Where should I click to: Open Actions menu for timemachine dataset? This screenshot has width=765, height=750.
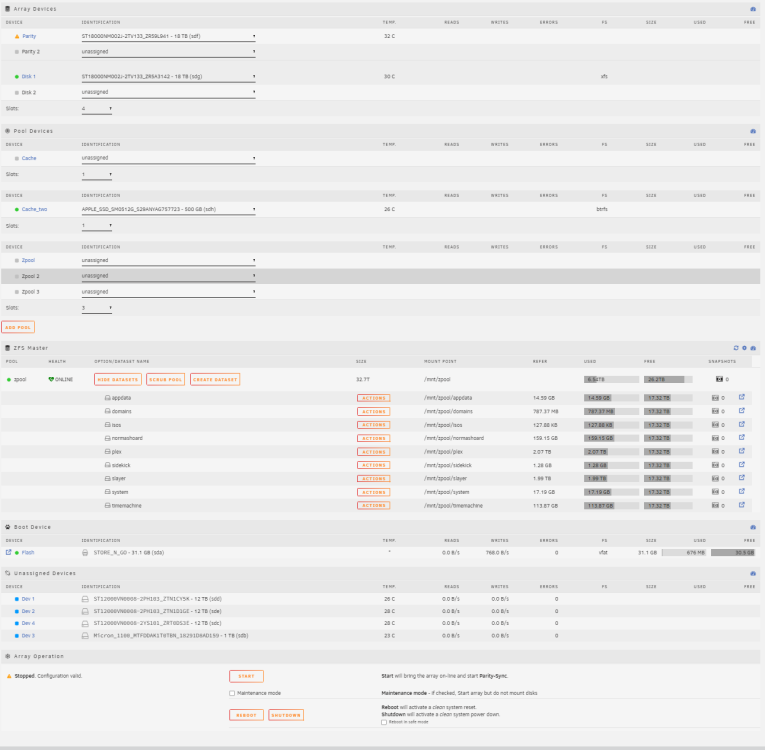(374, 506)
